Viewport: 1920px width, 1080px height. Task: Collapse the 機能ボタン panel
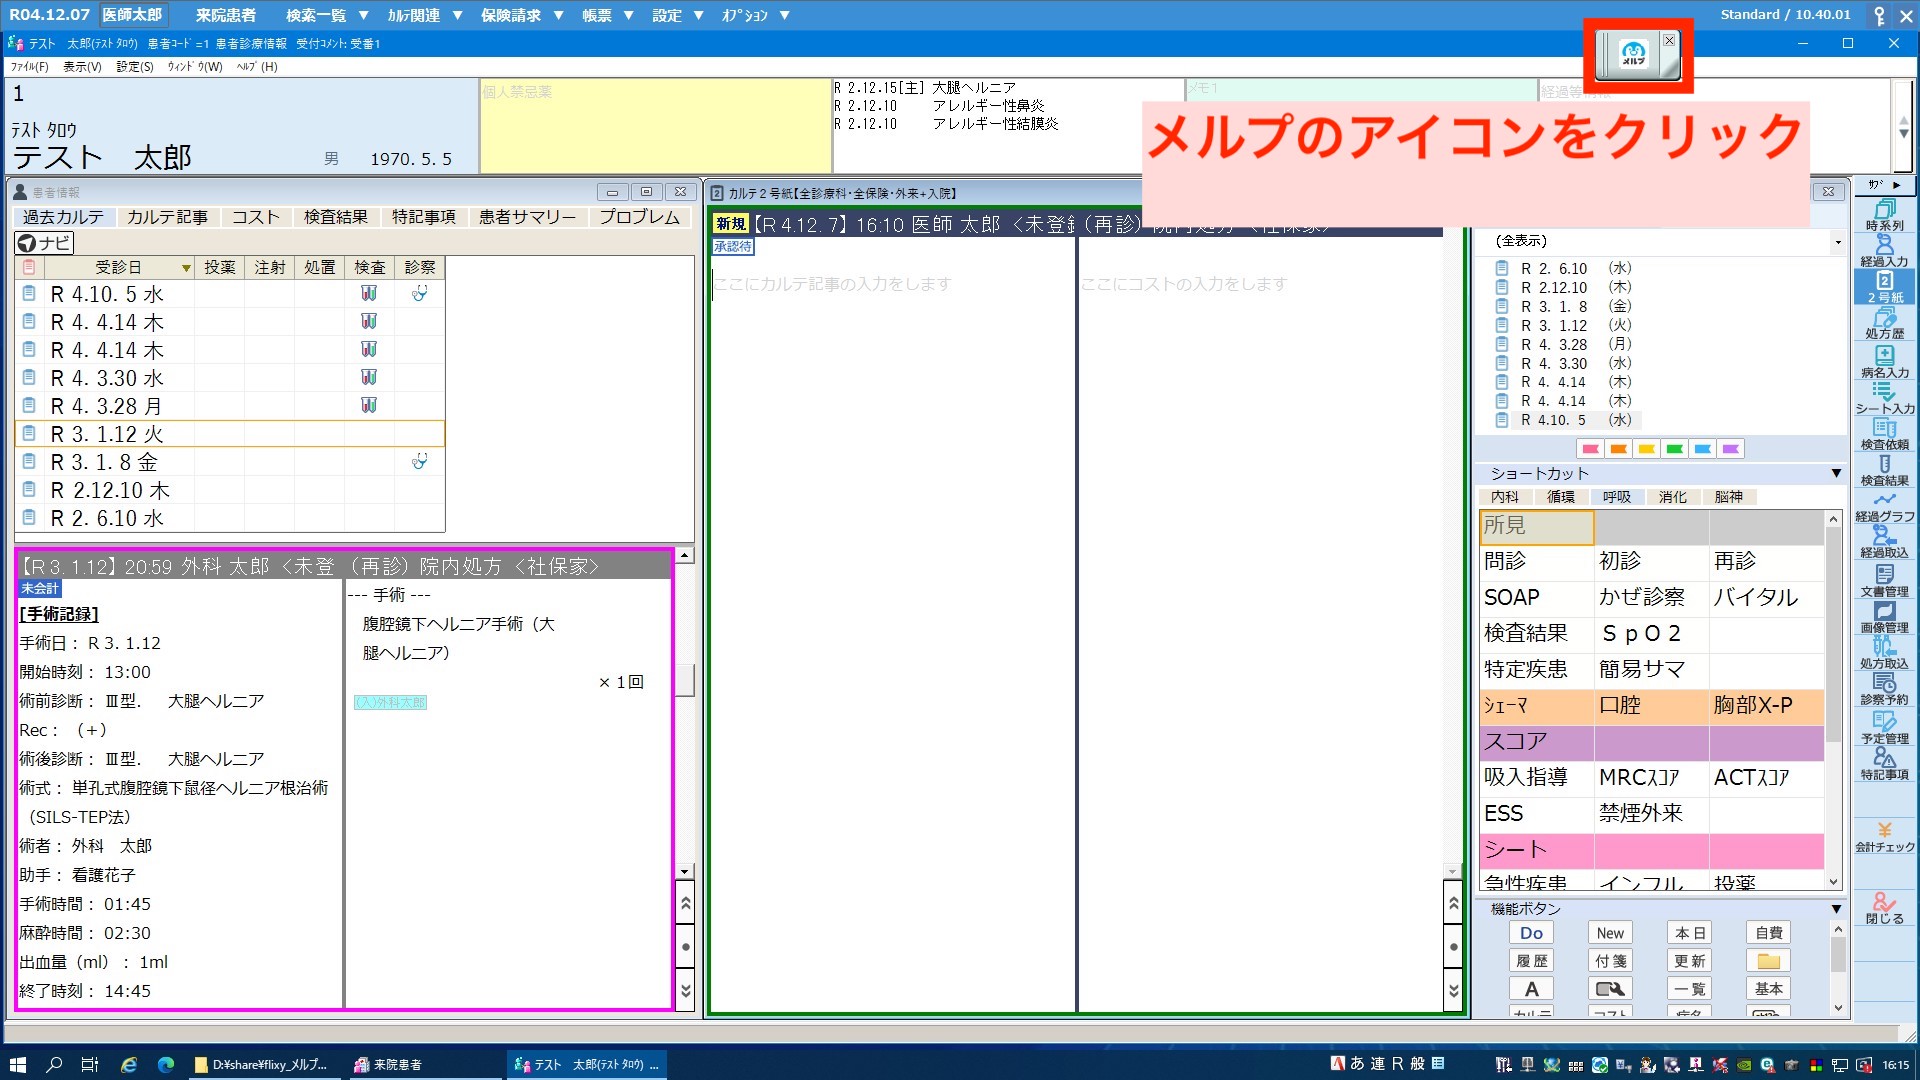click(1836, 909)
